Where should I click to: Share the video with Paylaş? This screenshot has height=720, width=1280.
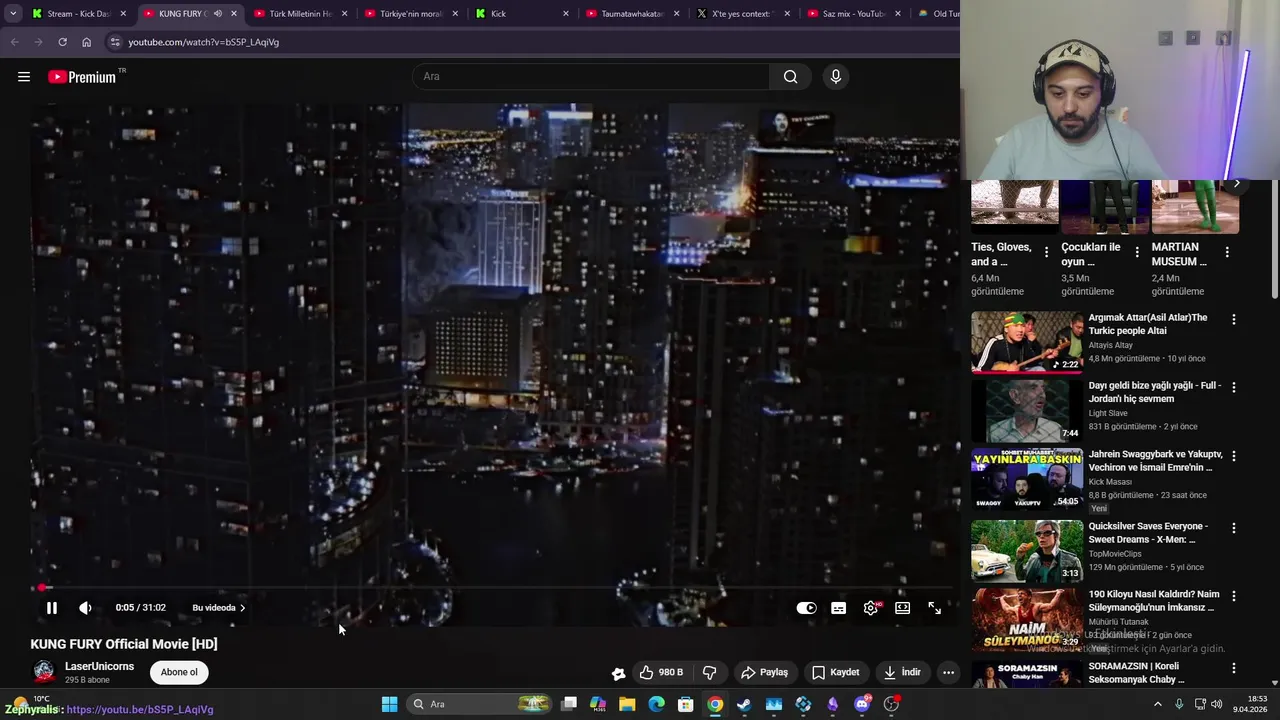pos(765,672)
